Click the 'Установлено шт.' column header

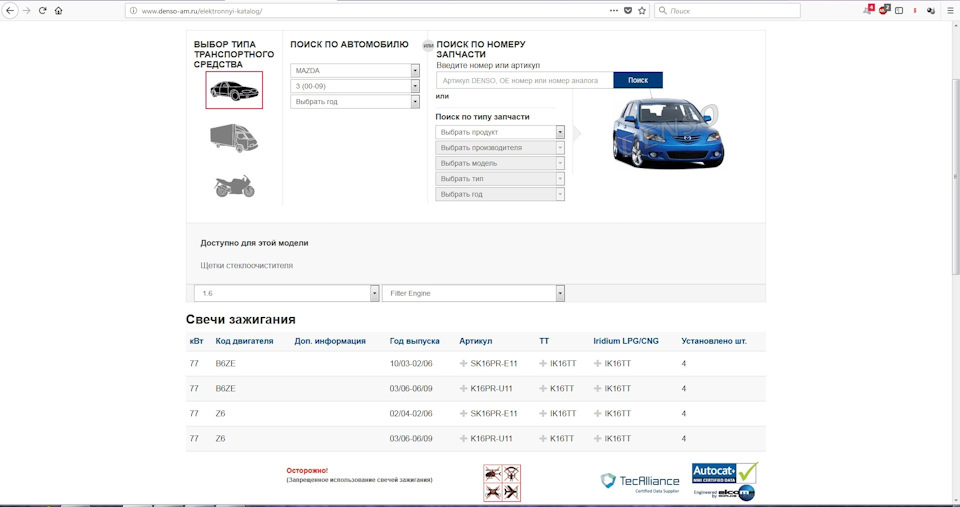(x=714, y=341)
